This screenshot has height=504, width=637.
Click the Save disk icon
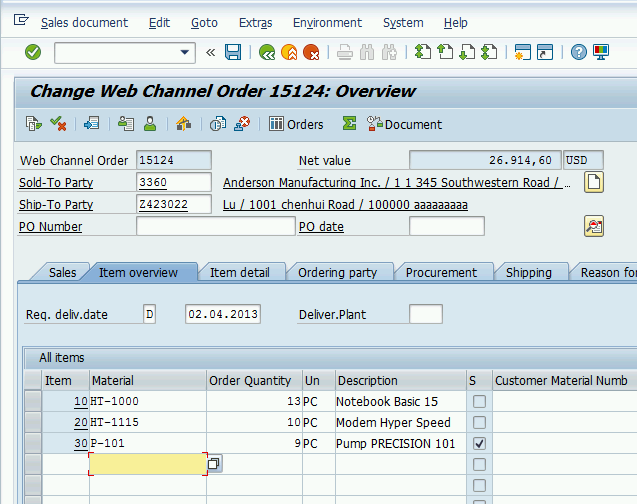coord(233,52)
